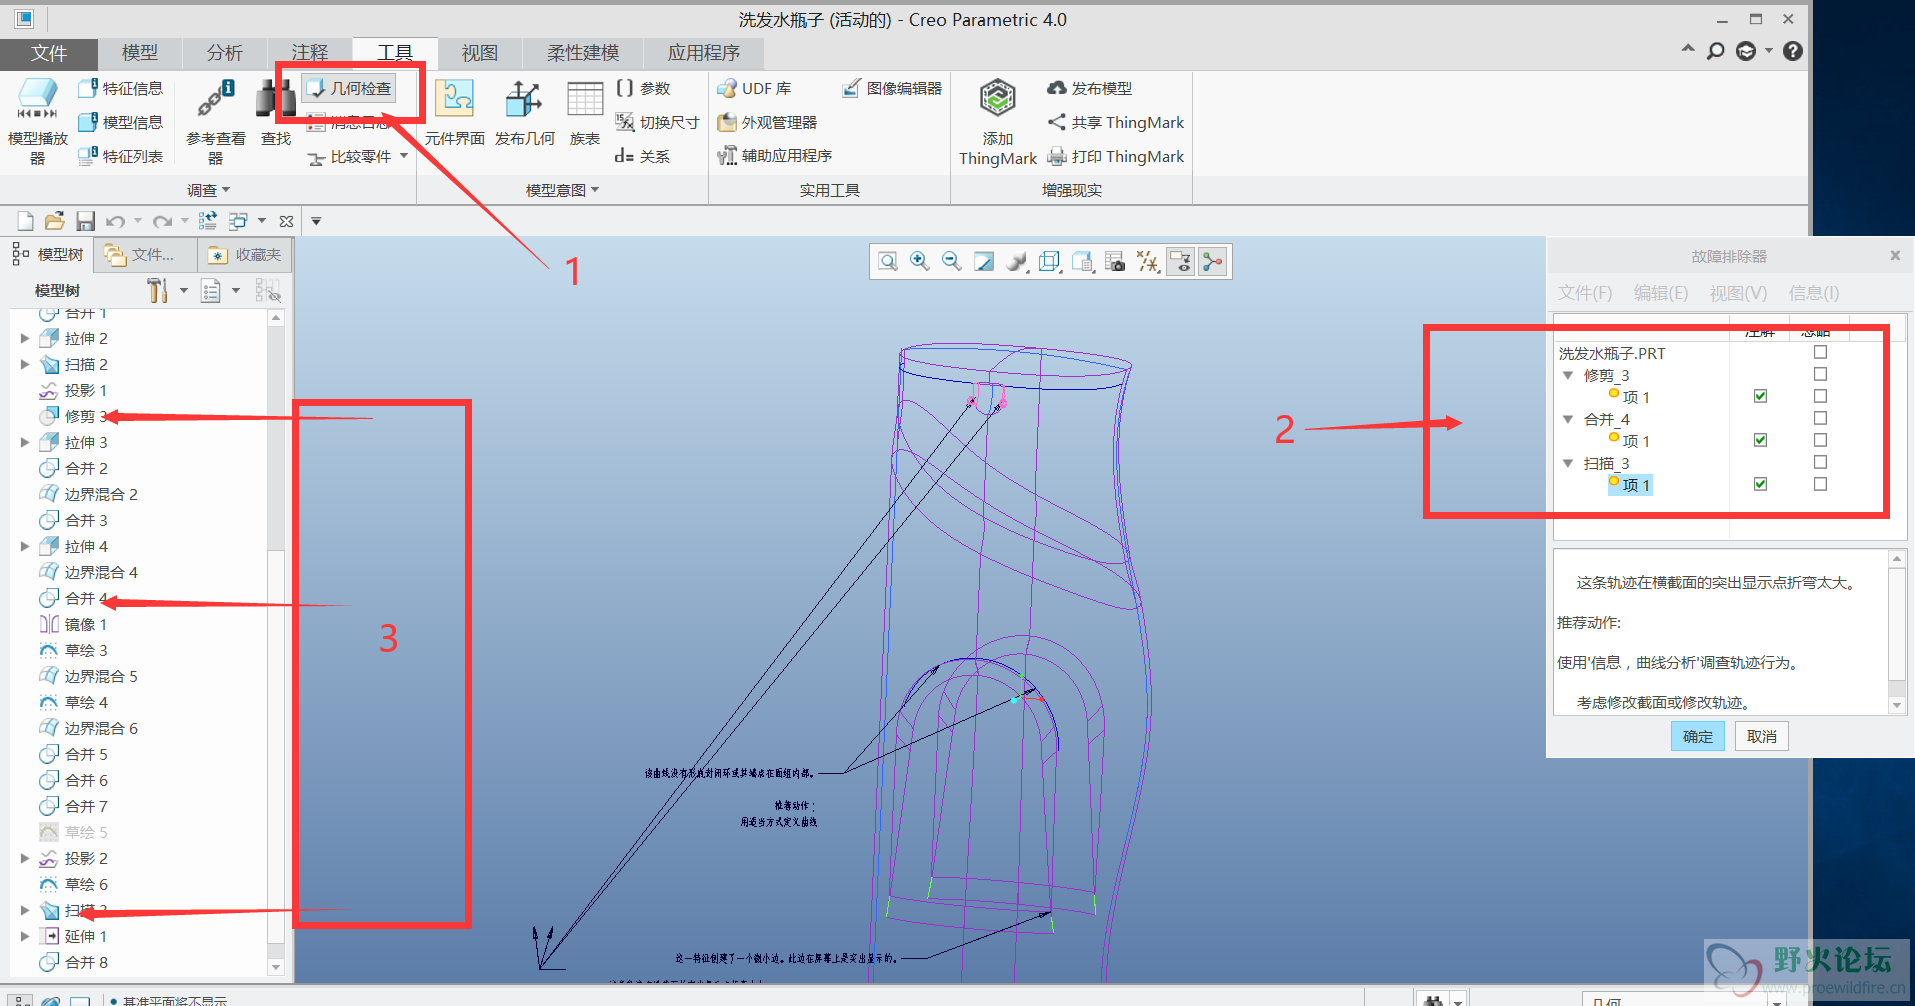The width and height of the screenshot is (1915, 1006).
Task: Click the Zoom In magnifier icon
Action: pyautogui.click(x=920, y=262)
